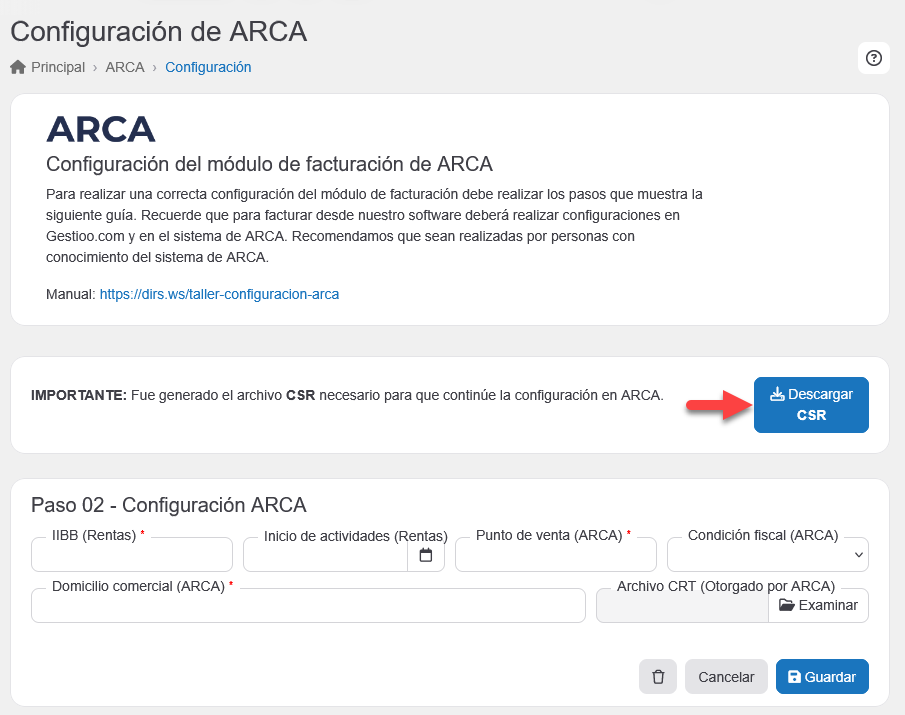This screenshot has height=715, width=905.
Task: Click into the Punto de venta field
Action: (555, 555)
